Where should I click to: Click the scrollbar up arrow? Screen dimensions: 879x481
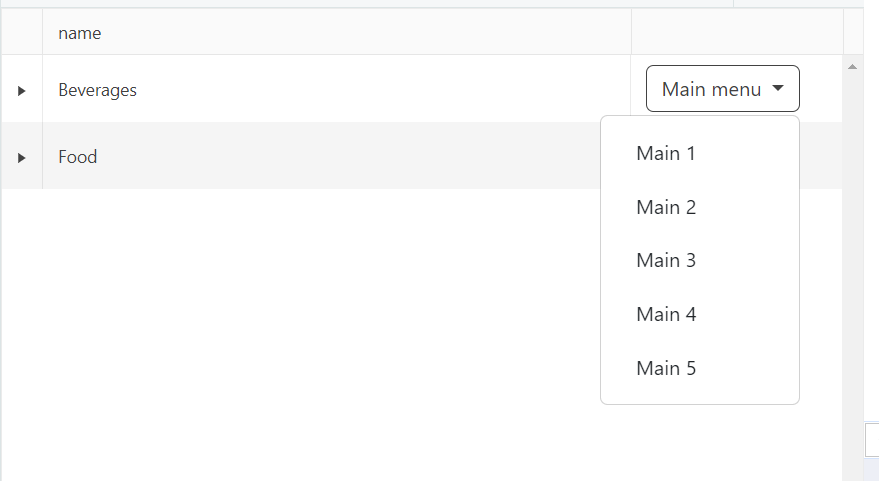tap(853, 67)
